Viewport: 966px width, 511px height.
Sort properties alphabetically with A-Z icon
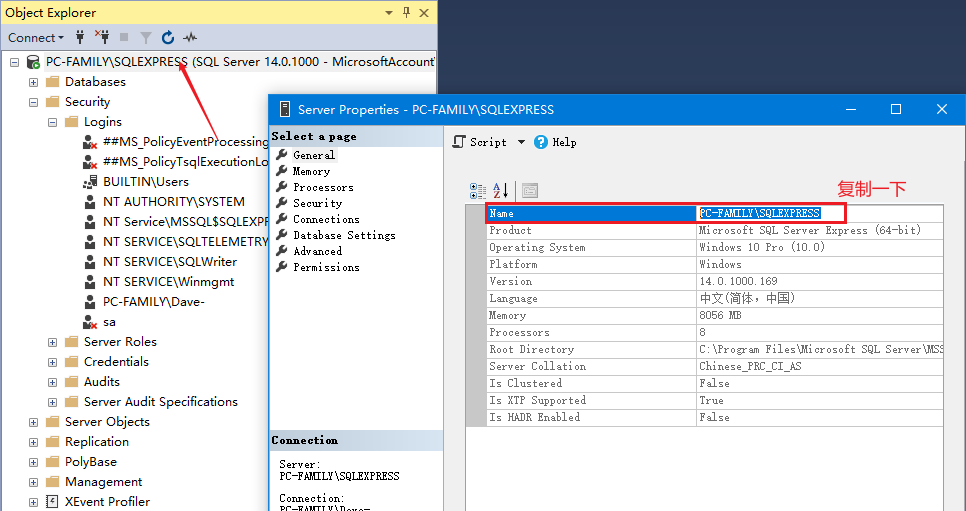pyautogui.click(x=500, y=190)
